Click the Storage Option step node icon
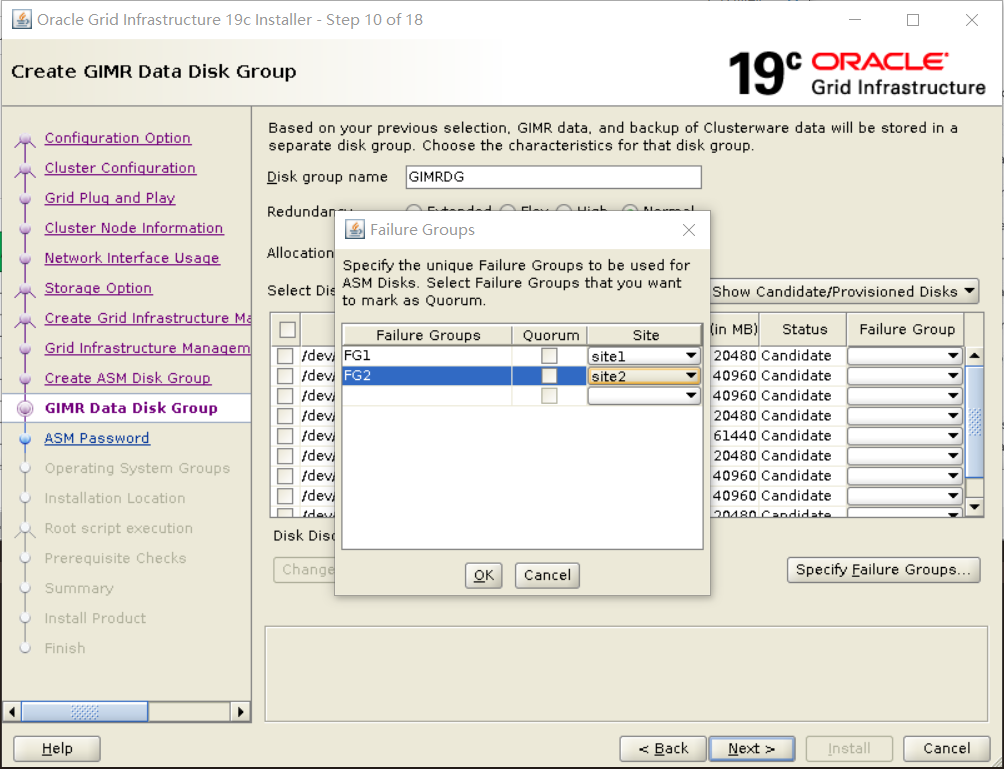1004x769 pixels. pos(25,289)
